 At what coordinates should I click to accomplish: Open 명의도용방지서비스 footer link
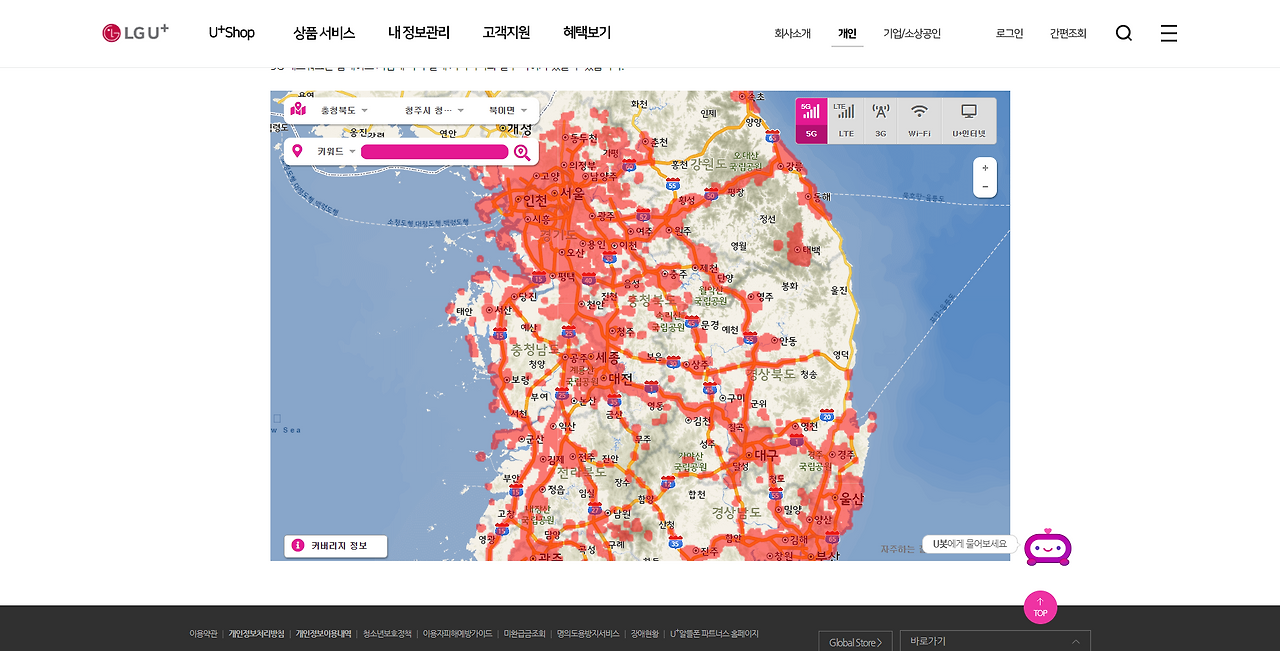(x=588, y=634)
